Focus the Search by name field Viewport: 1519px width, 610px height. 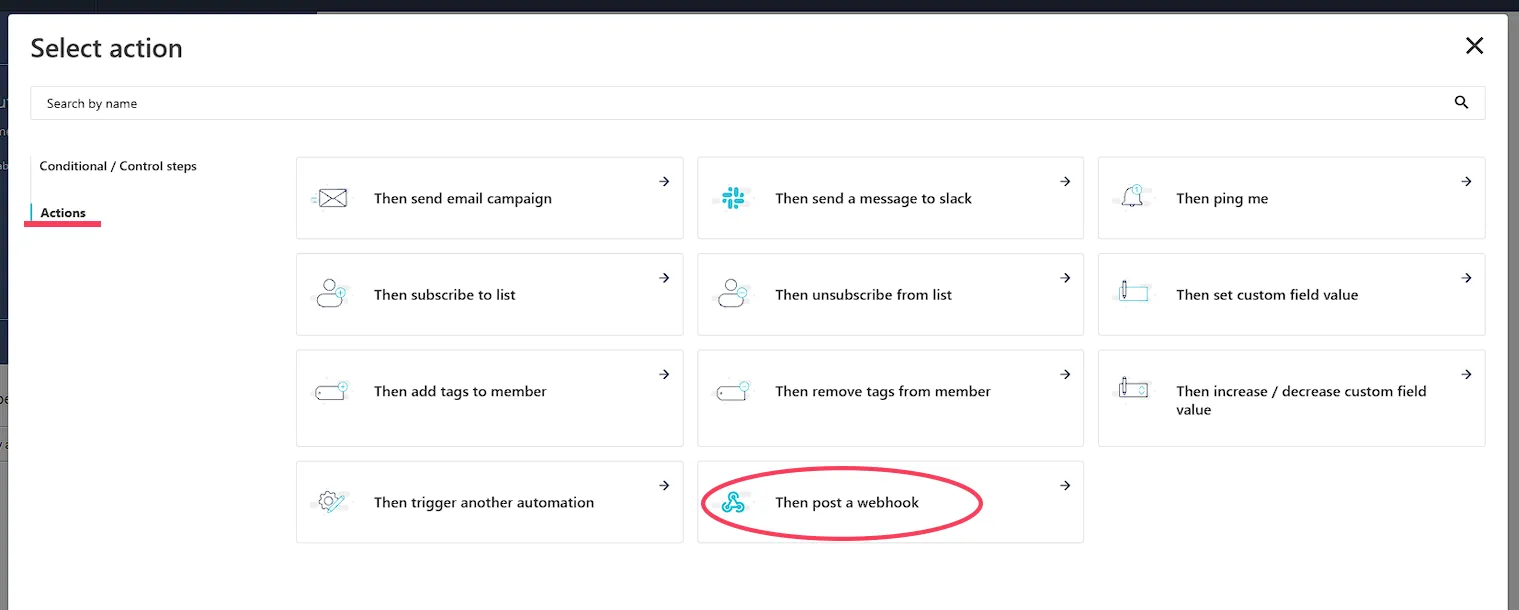coord(757,103)
